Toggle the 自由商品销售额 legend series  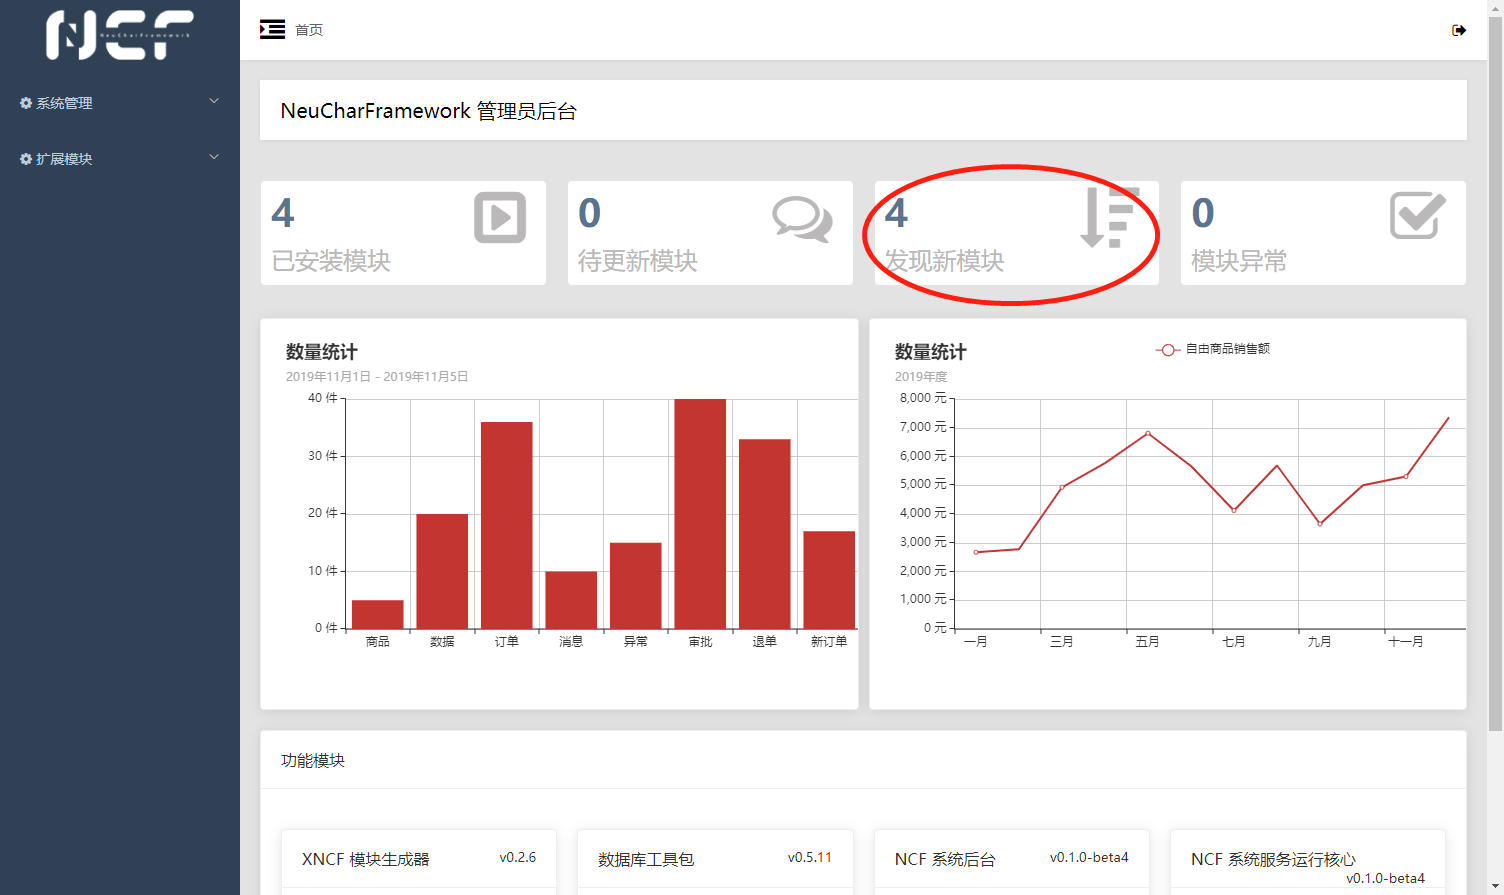coord(1213,349)
